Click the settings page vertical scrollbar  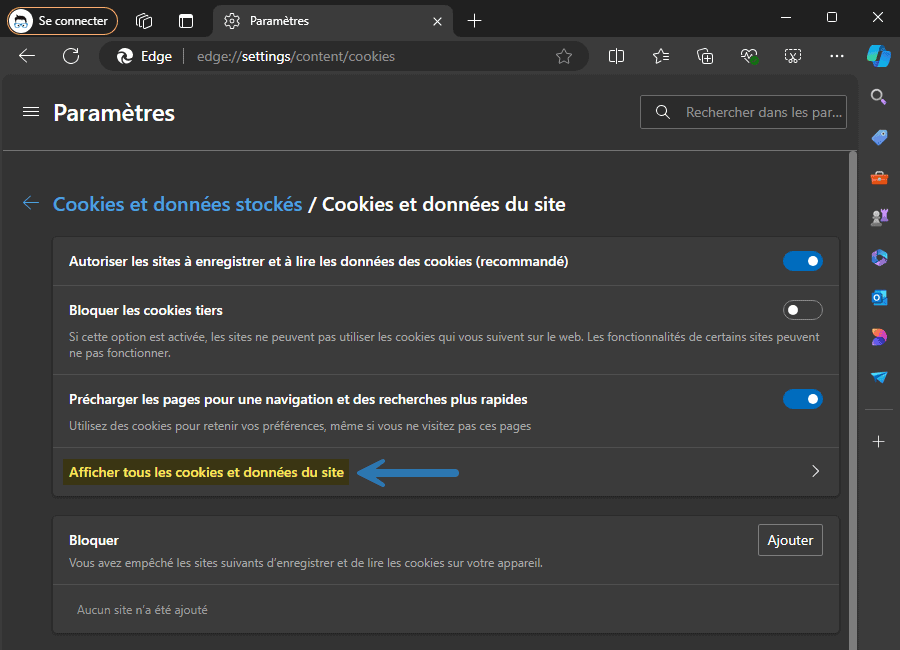[852, 400]
